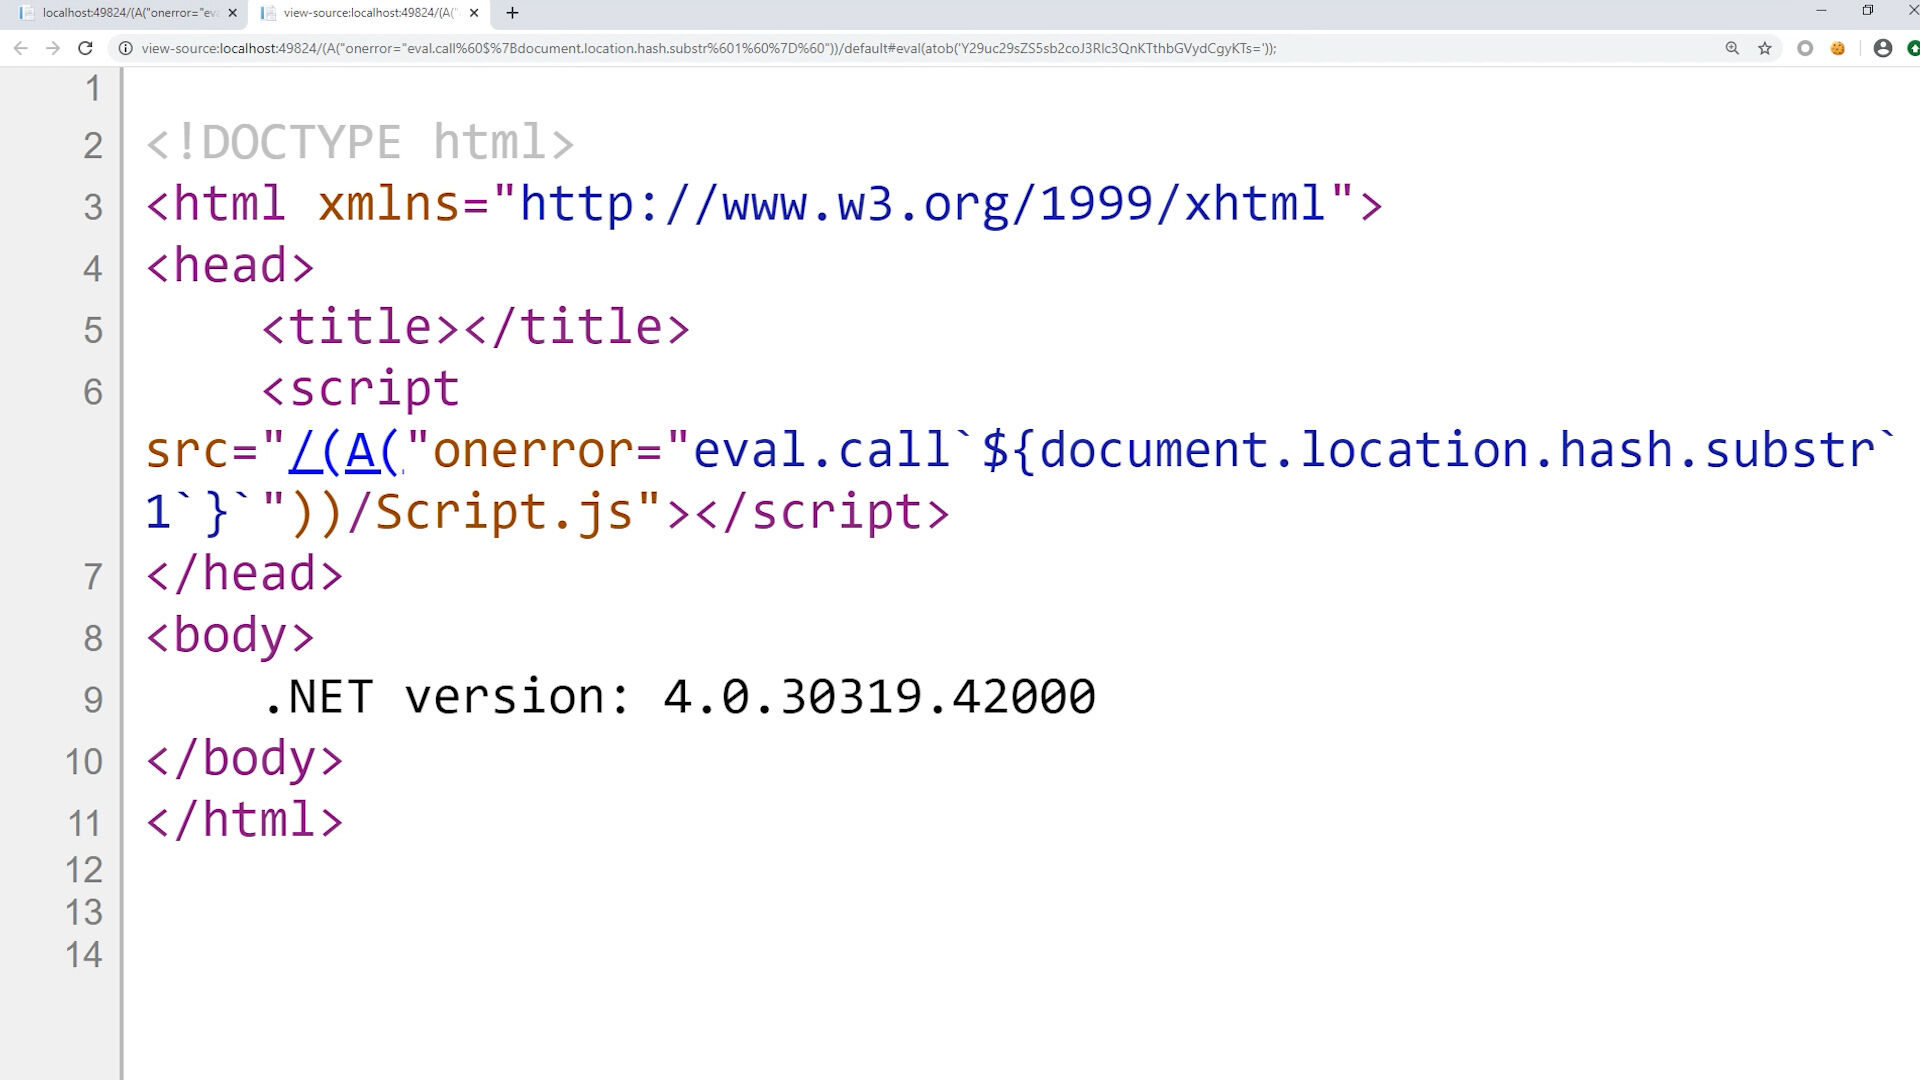This screenshot has height=1080, width=1920.
Task: Click the http://www.w3.org/1999/xhtml attribute value
Action: [x=922, y=205]
